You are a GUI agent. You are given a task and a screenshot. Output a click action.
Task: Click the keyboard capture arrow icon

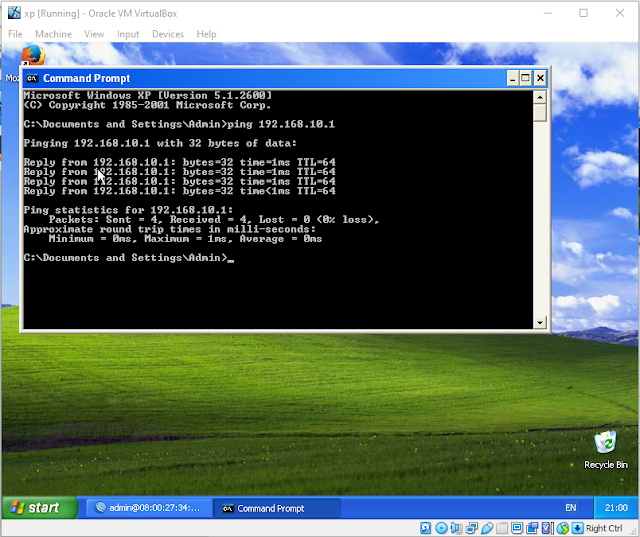(578, 528)
